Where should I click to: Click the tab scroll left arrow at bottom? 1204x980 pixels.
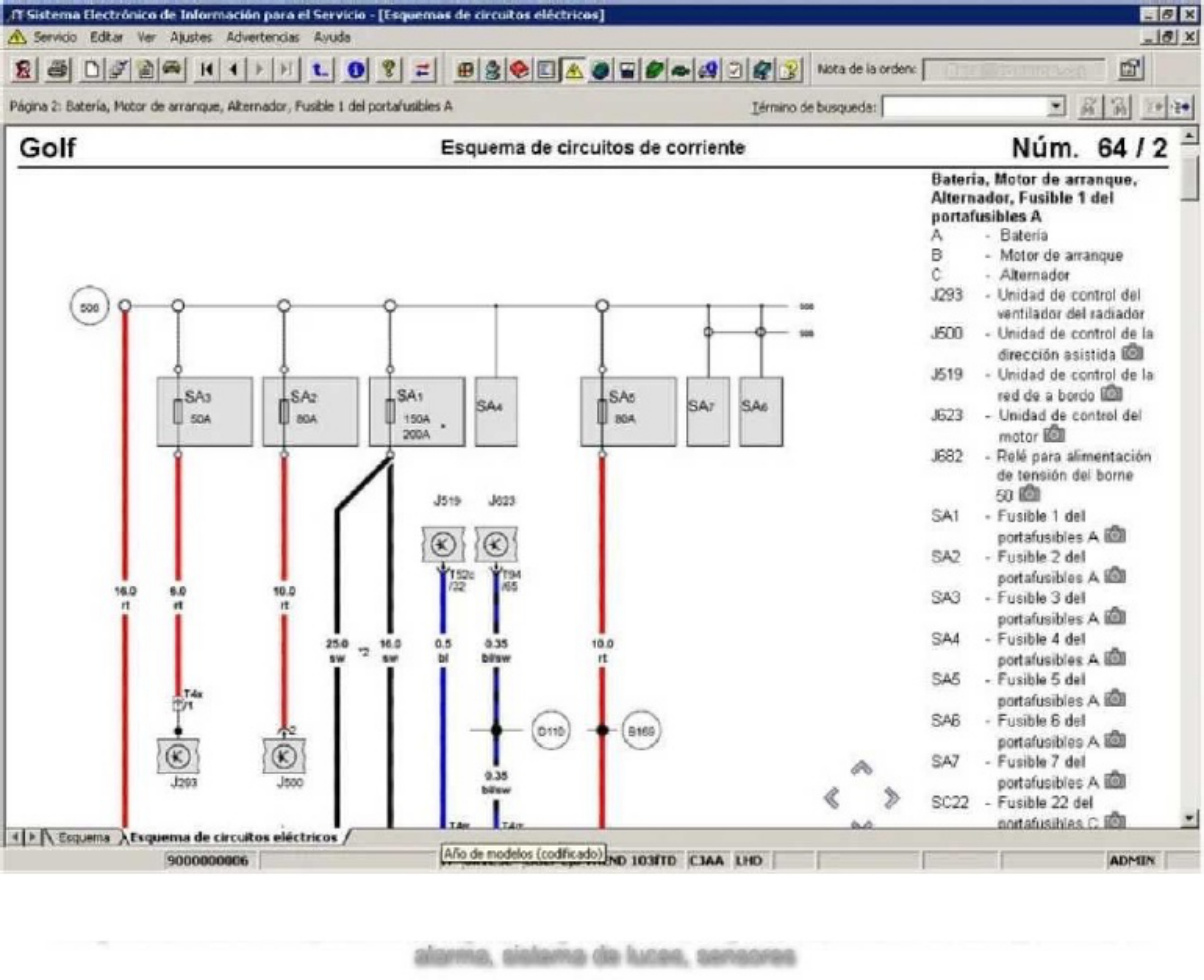[x=14, y=835]
